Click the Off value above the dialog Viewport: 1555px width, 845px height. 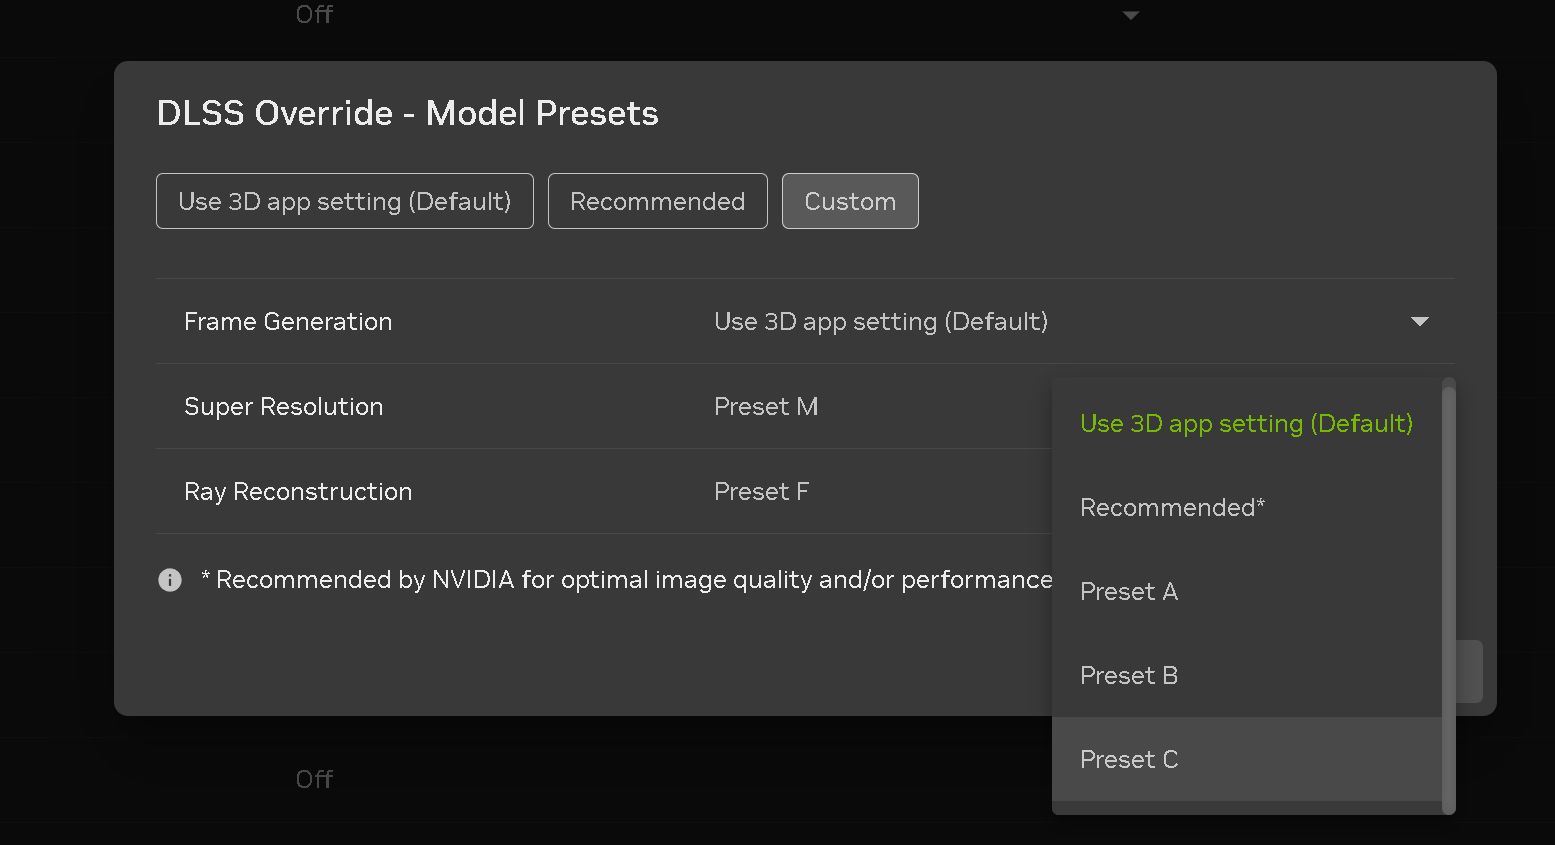point(314,14)
